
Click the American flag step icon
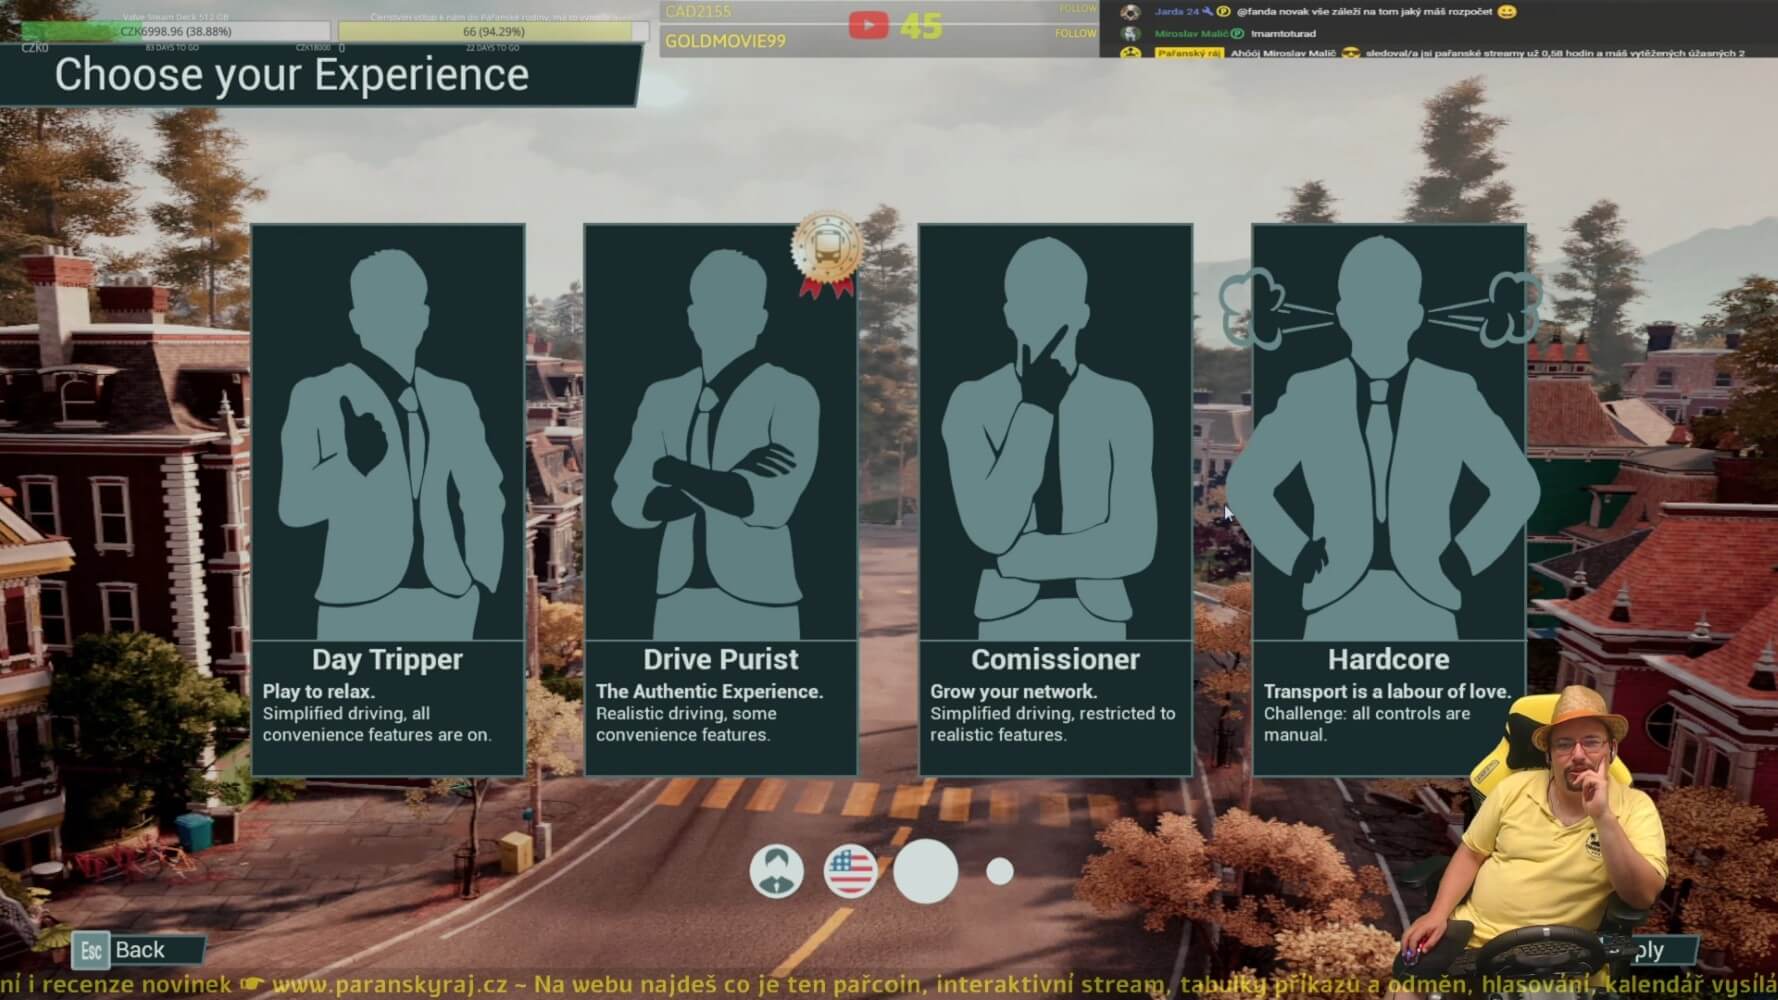pyautogui.click(x=851, y=871)
